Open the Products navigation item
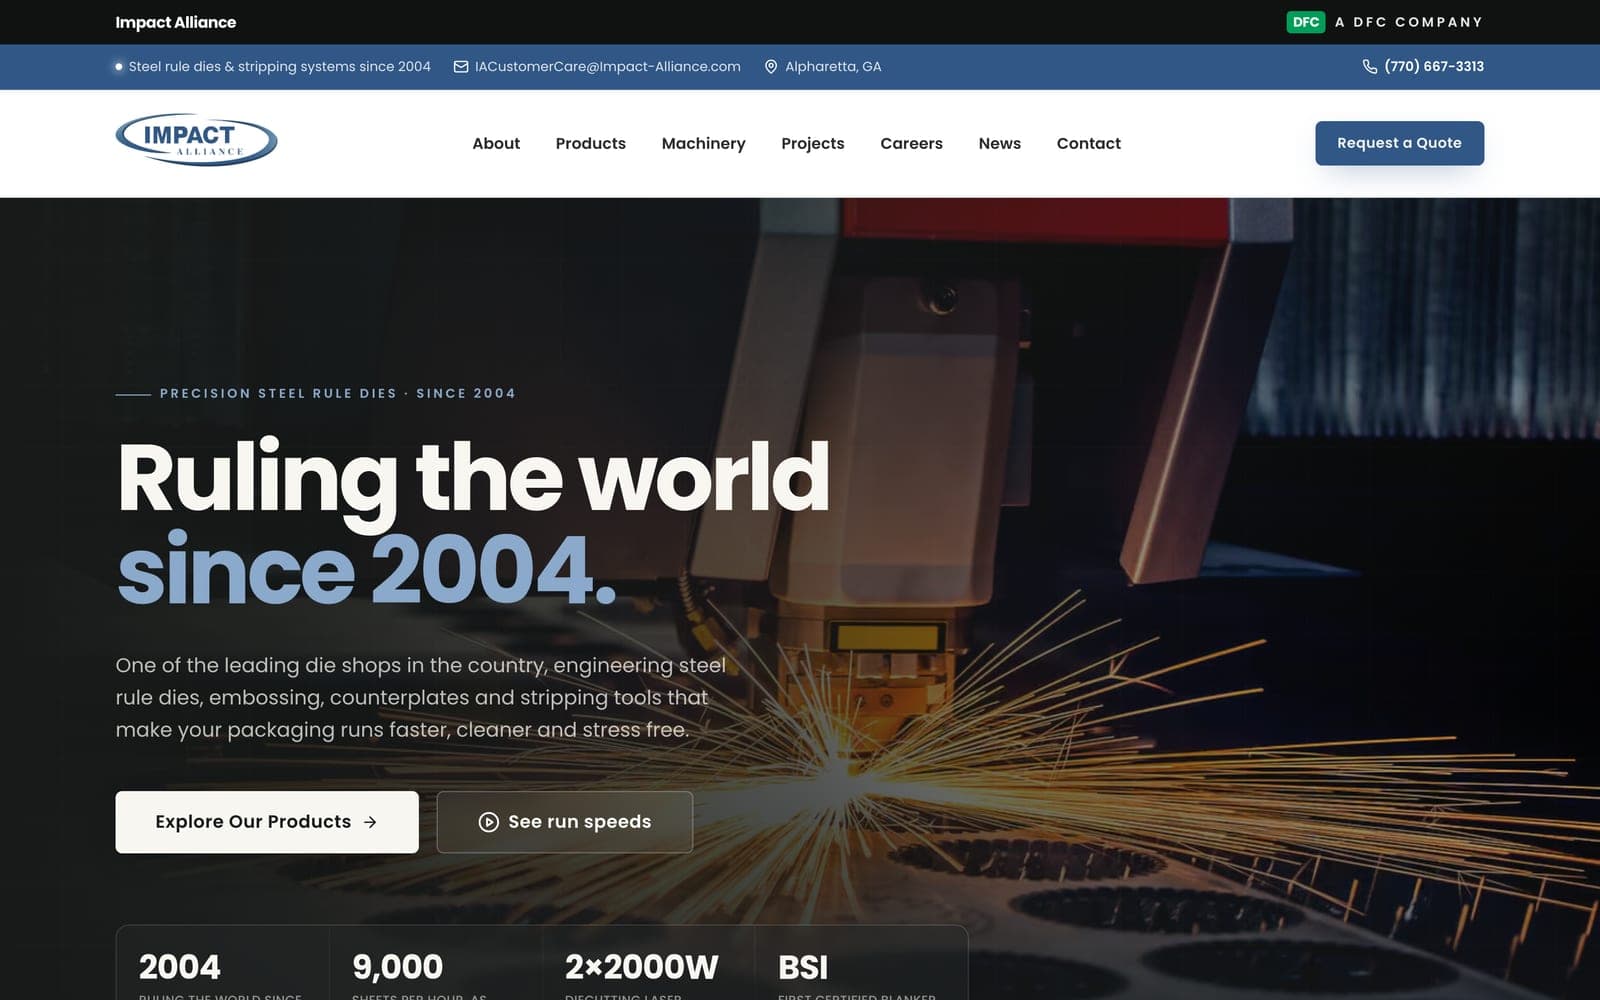The height and width of the screenshot is (1000, 1600). click(x=590, y=143)
